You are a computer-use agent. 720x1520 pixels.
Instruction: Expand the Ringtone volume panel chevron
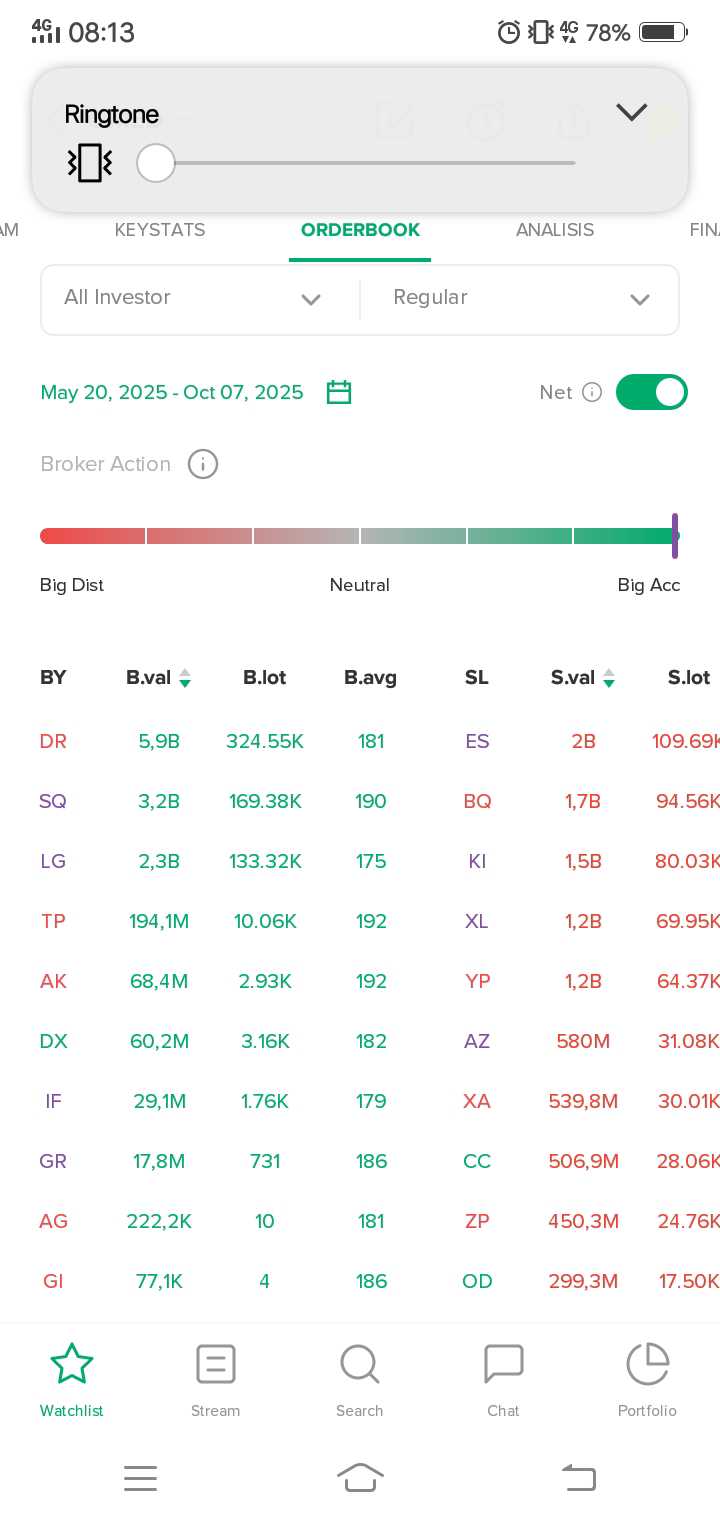[631, 112]
